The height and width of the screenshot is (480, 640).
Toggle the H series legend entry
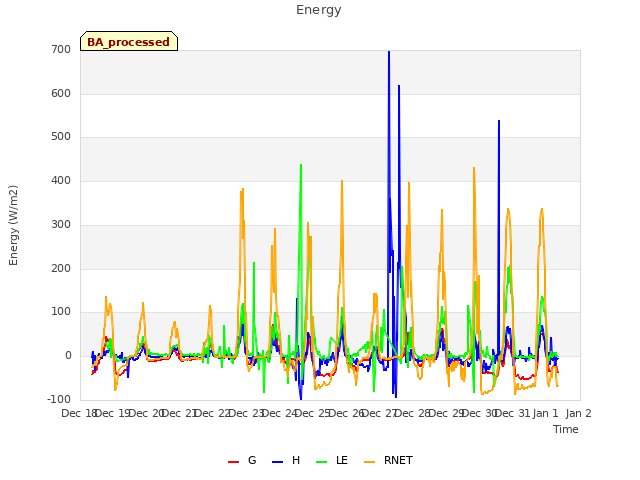coord(286,460)
